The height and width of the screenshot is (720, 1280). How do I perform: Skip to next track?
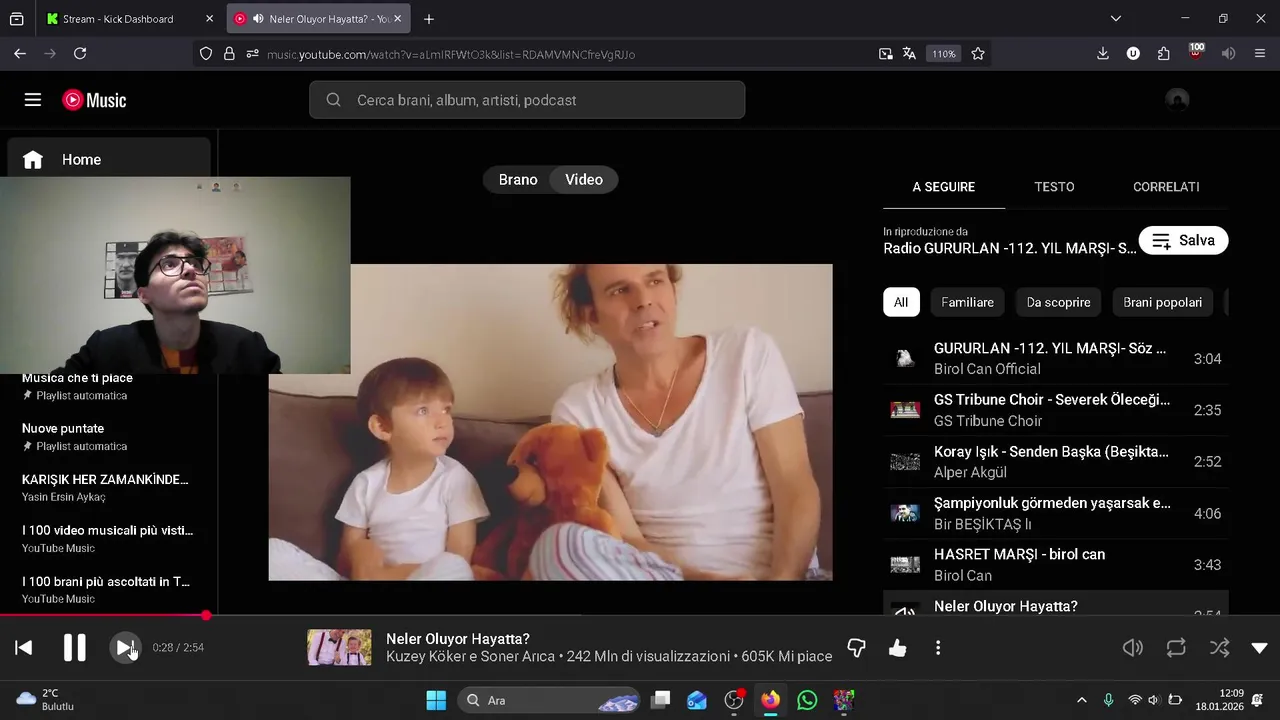click(125, 648)
